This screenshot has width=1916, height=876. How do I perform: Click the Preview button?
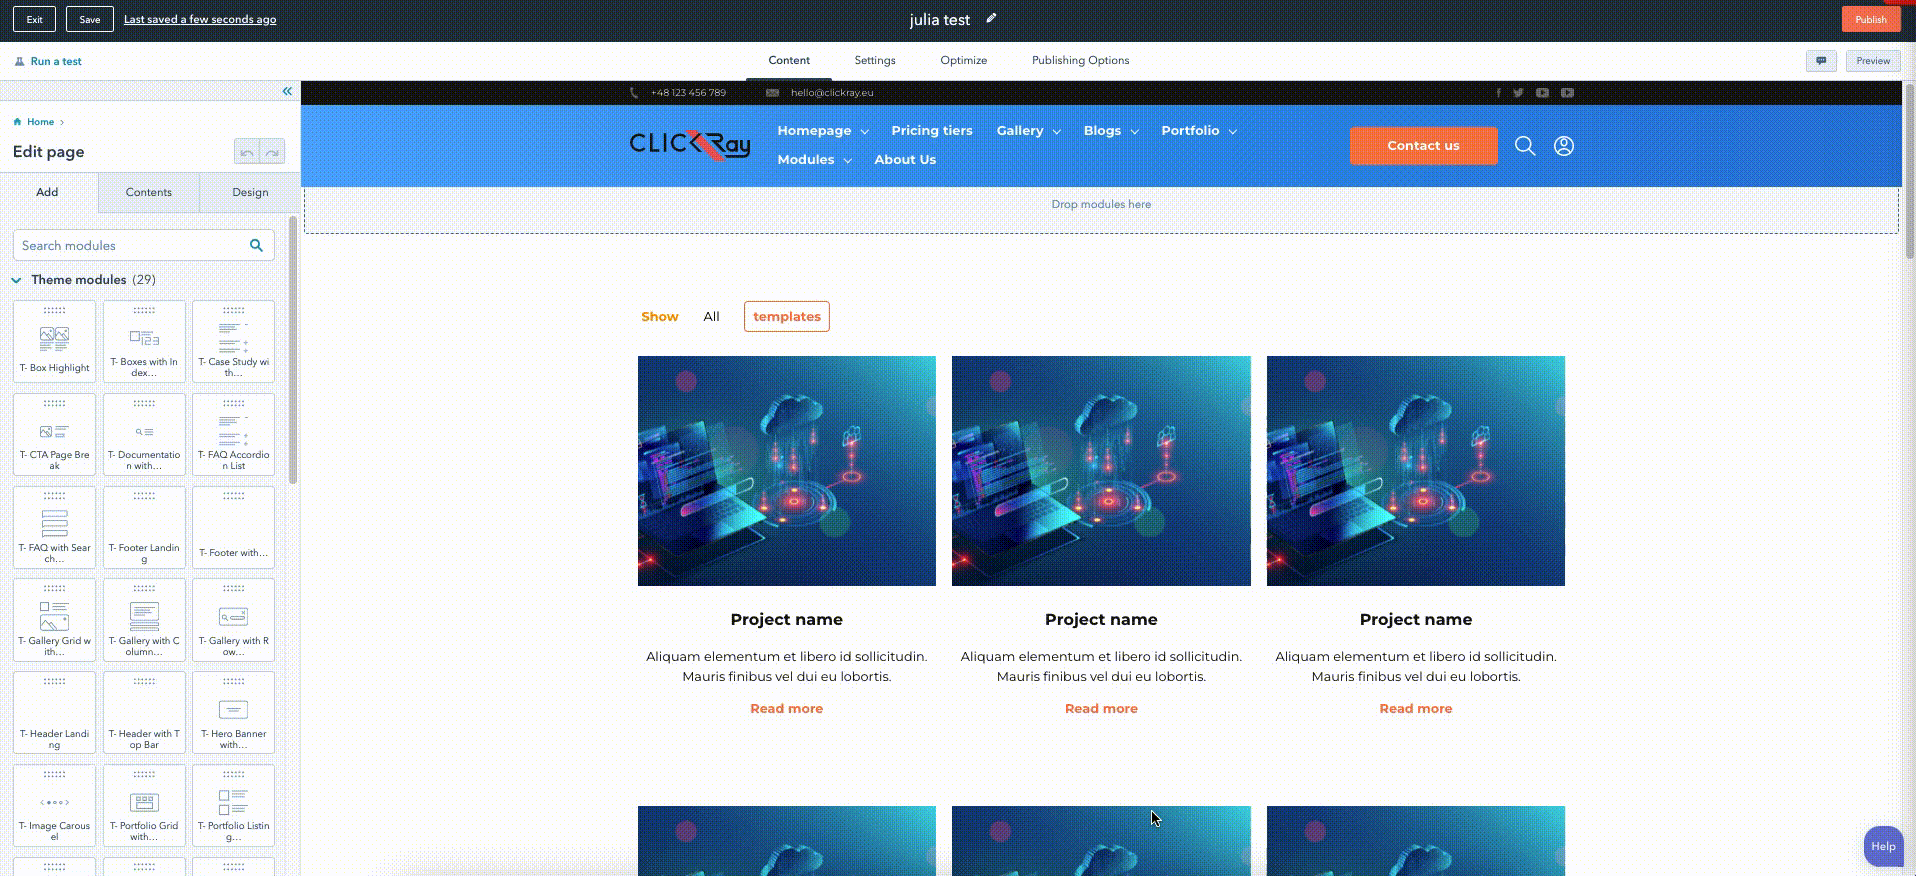[1873, 61]
